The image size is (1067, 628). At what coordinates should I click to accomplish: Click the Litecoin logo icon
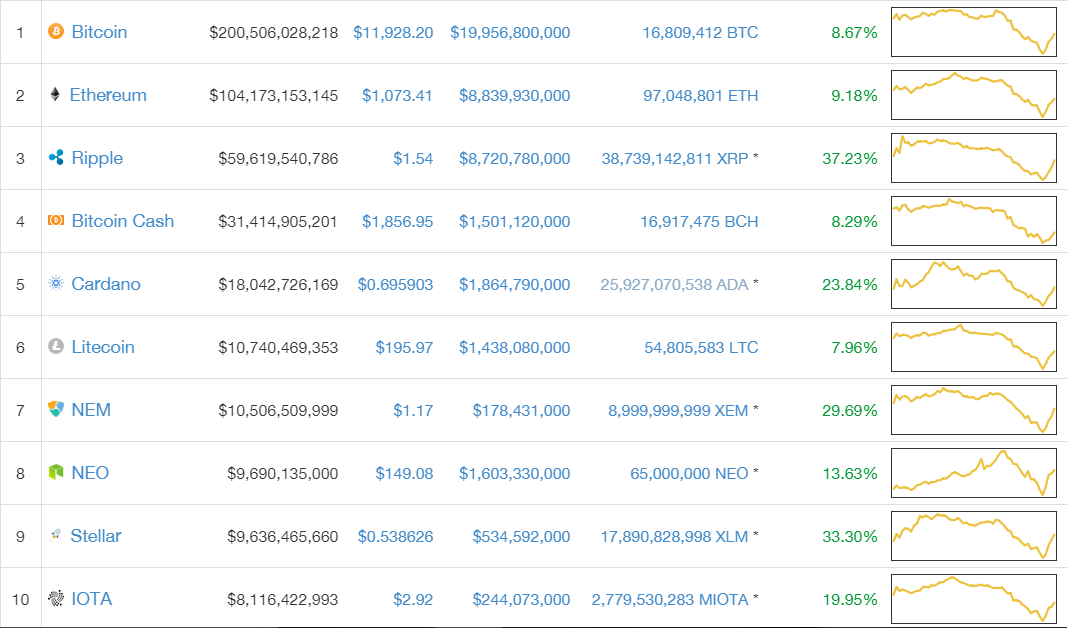(56, 346)
